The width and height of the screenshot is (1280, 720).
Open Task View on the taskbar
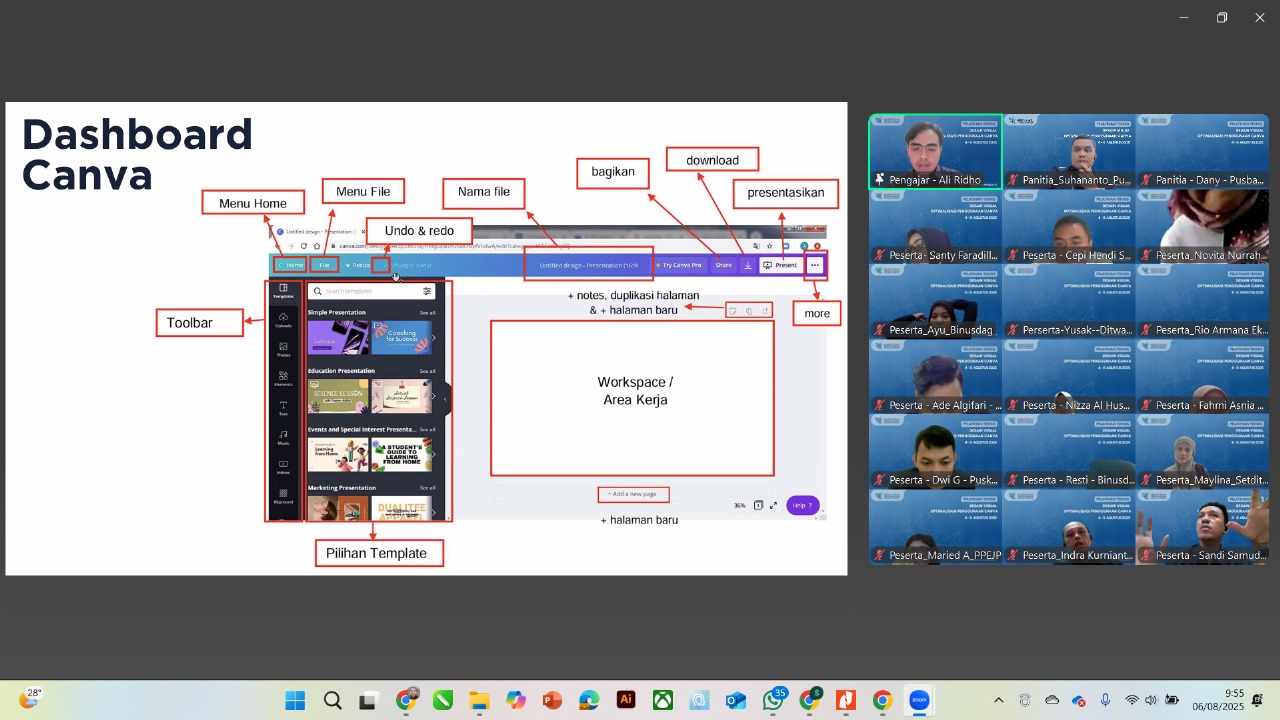tap(368, 700)
